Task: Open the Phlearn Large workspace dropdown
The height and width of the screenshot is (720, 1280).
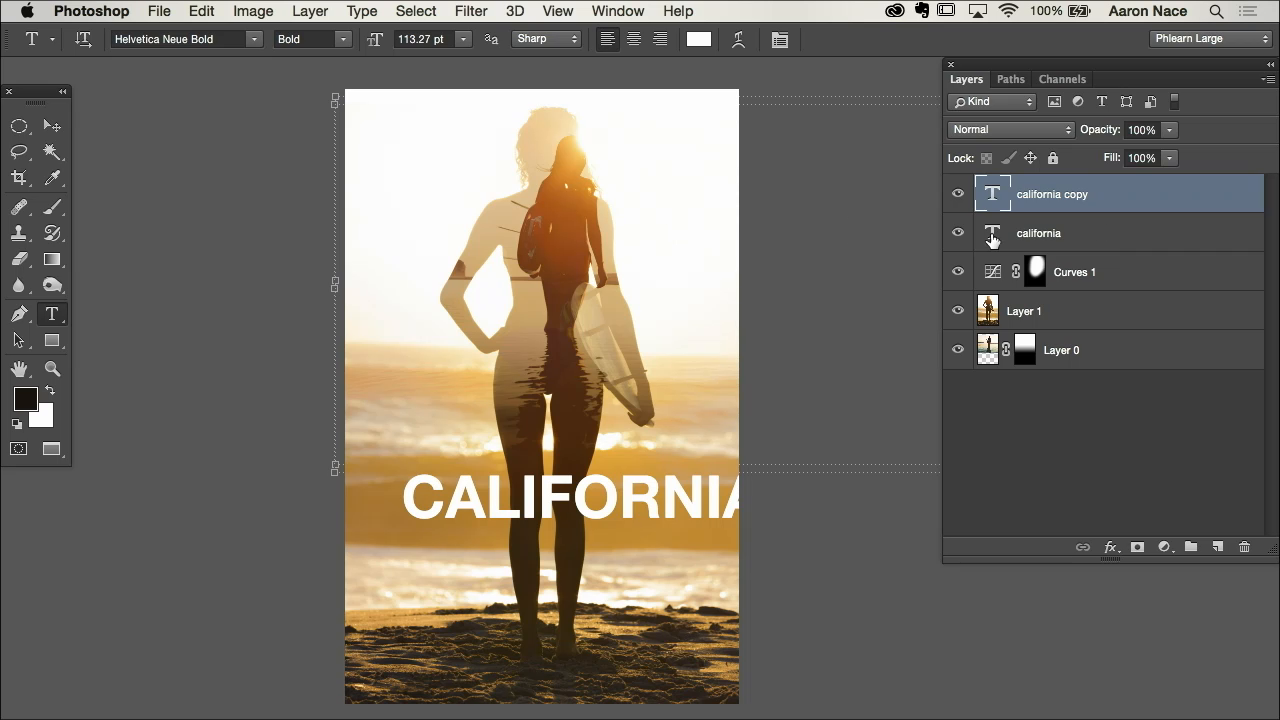Action: [x=1211, y=39]
